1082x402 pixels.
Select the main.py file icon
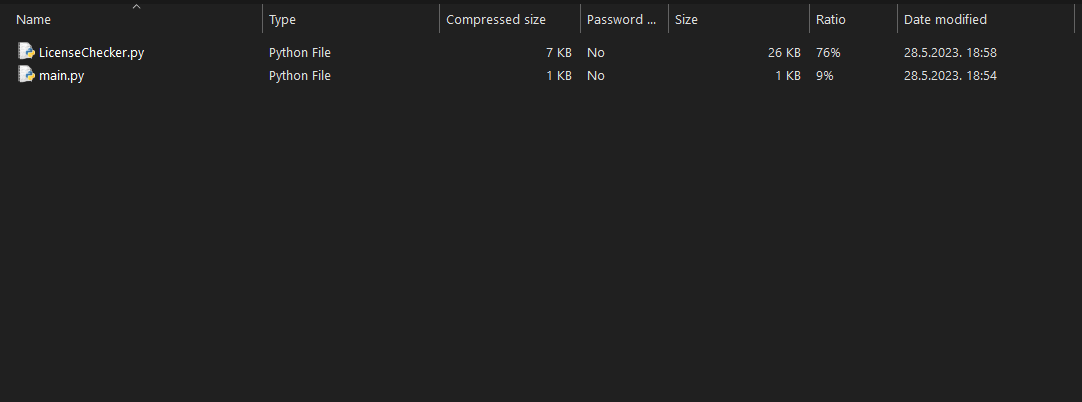pyautogui.click(x=26, y=74)
